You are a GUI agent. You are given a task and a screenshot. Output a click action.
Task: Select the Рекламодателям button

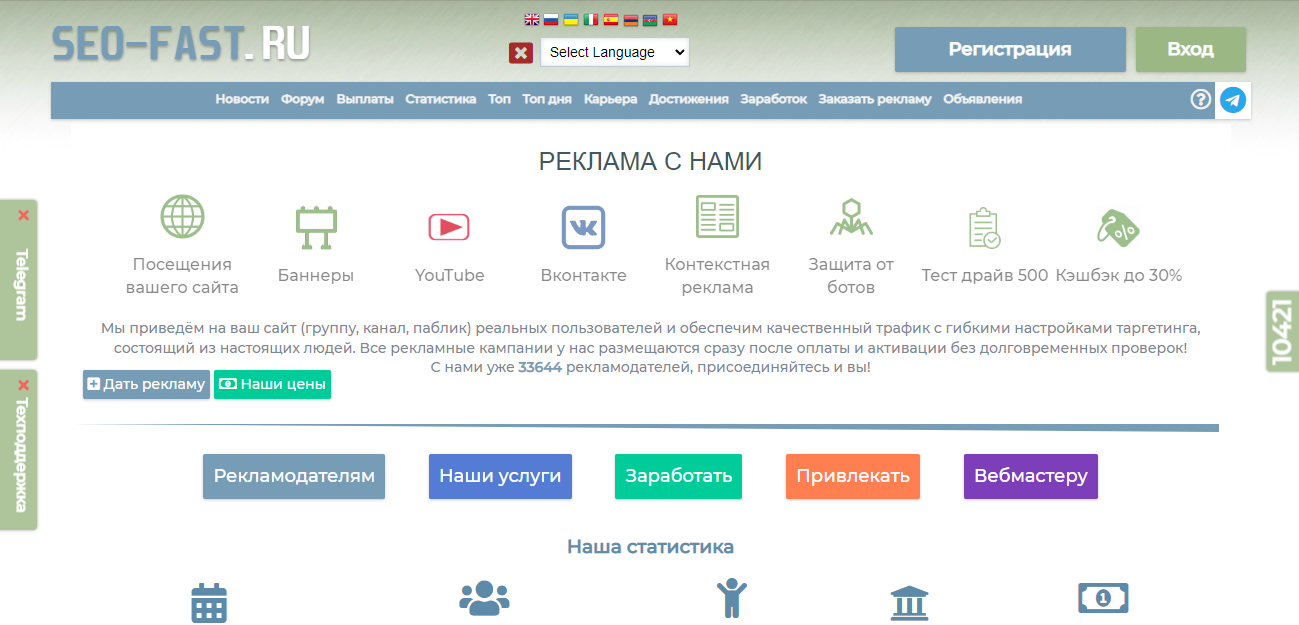pos(294,476)
